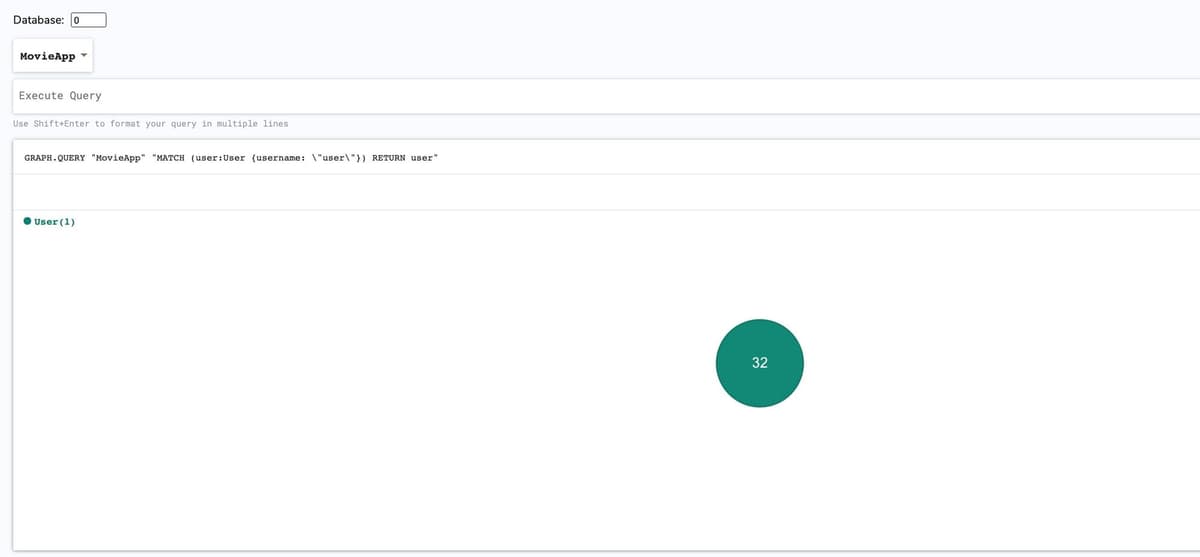Image resolution: width=1200 pixels, height=557 pixels.
Task: Select the green node labeled 32
Action: pos(759,363)
